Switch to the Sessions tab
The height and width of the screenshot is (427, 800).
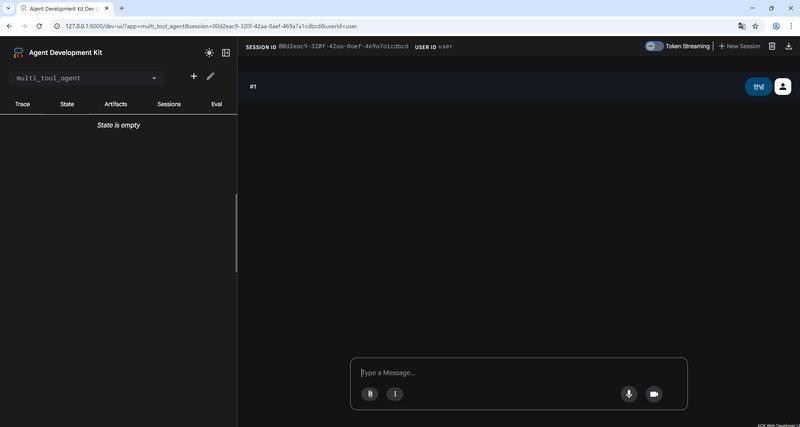(x=169, y=104)
